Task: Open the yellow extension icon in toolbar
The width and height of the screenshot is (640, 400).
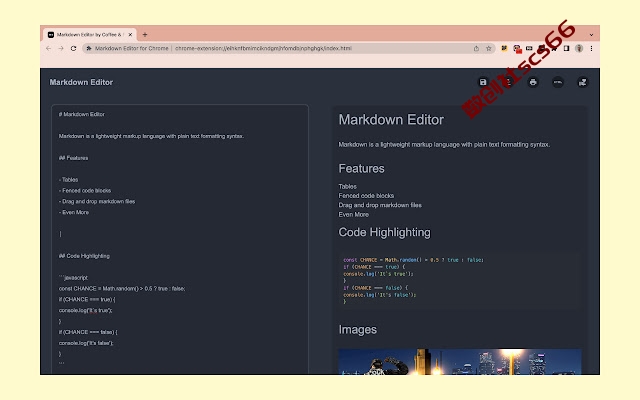Action: click(x=504, y=48)
